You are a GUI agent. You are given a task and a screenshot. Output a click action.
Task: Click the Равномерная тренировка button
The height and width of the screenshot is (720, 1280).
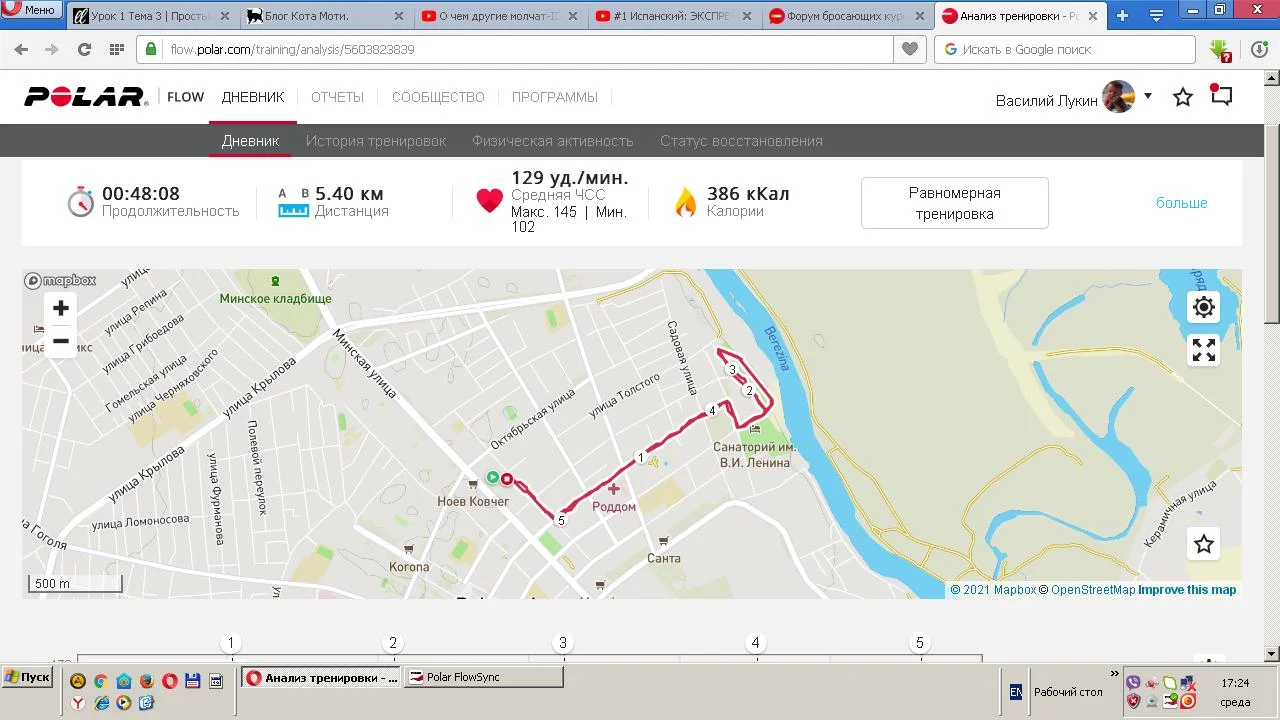tap(955, 203)
